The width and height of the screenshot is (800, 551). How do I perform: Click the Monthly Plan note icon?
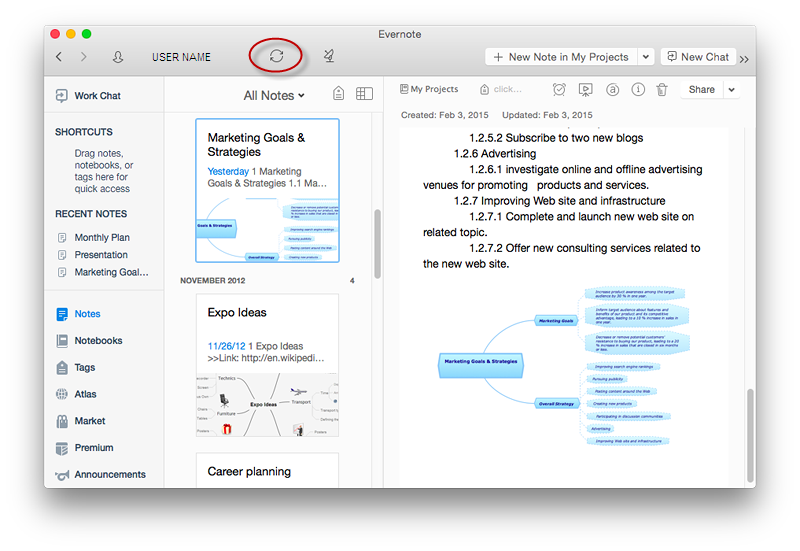[62, 238]
